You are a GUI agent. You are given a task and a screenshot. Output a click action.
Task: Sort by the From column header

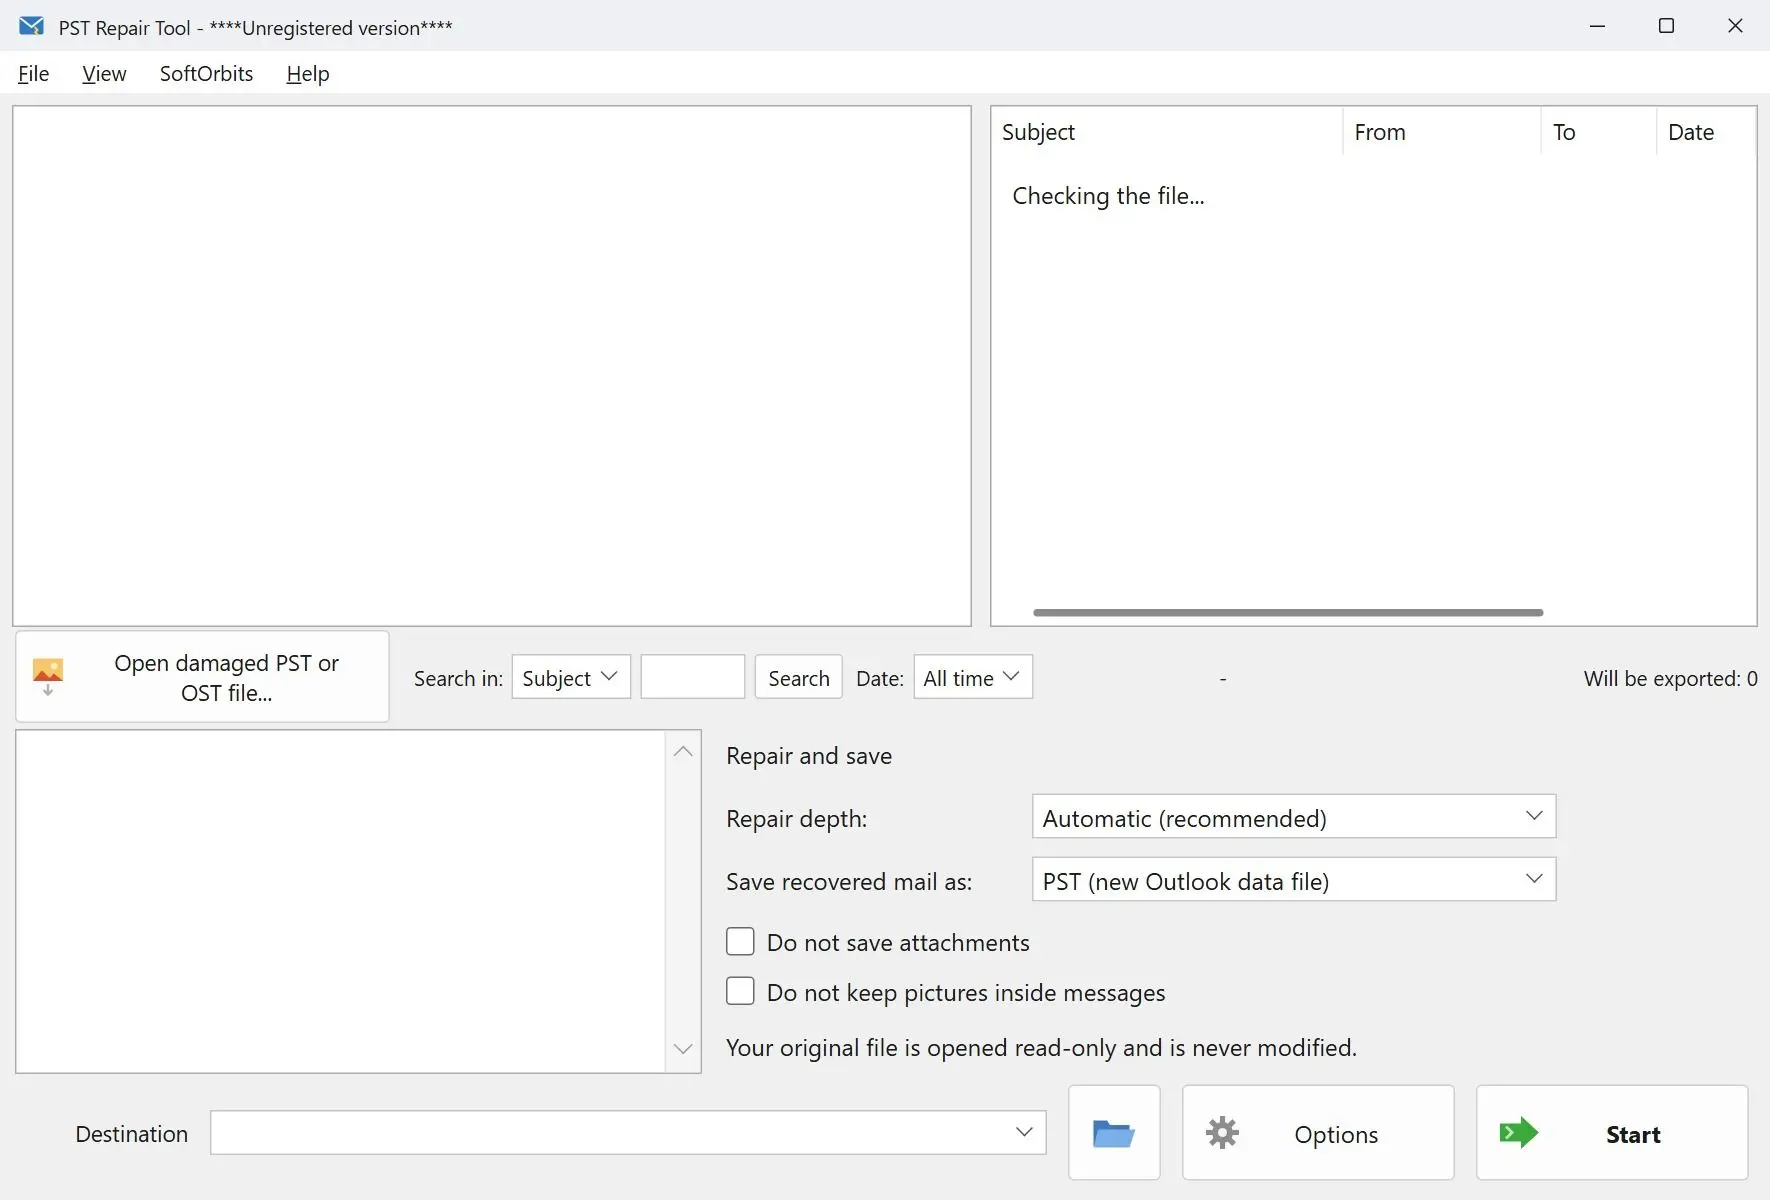tap(1441, 132)
